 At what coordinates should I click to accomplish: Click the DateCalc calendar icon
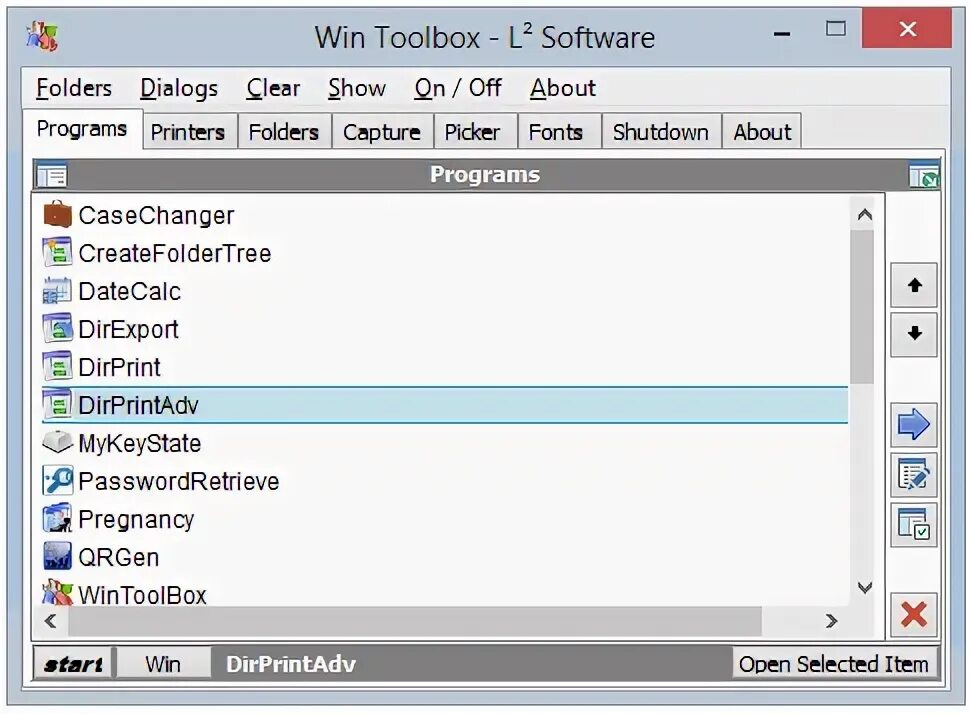pyautogui.click(x=58, y=291)
